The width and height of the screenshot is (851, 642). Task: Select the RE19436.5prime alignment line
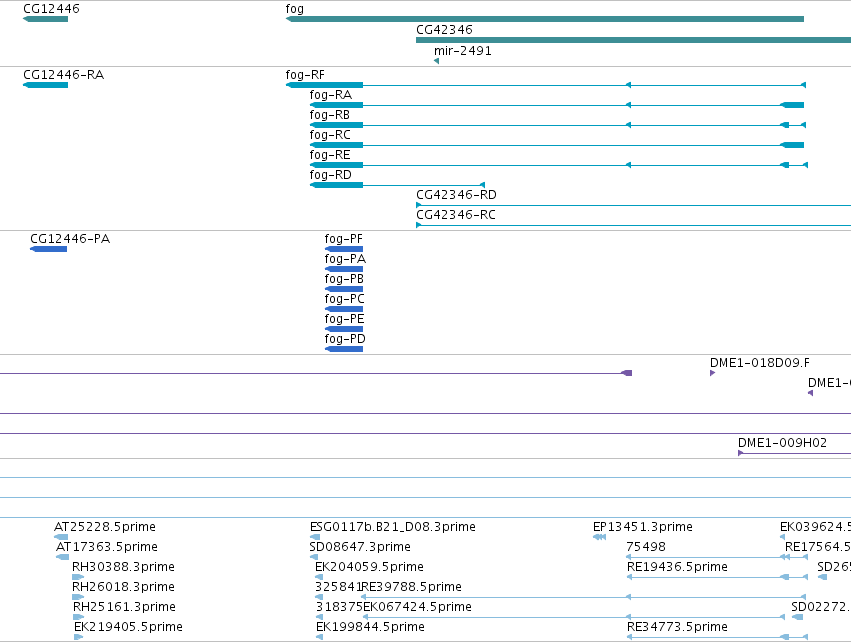pos(717,577)
